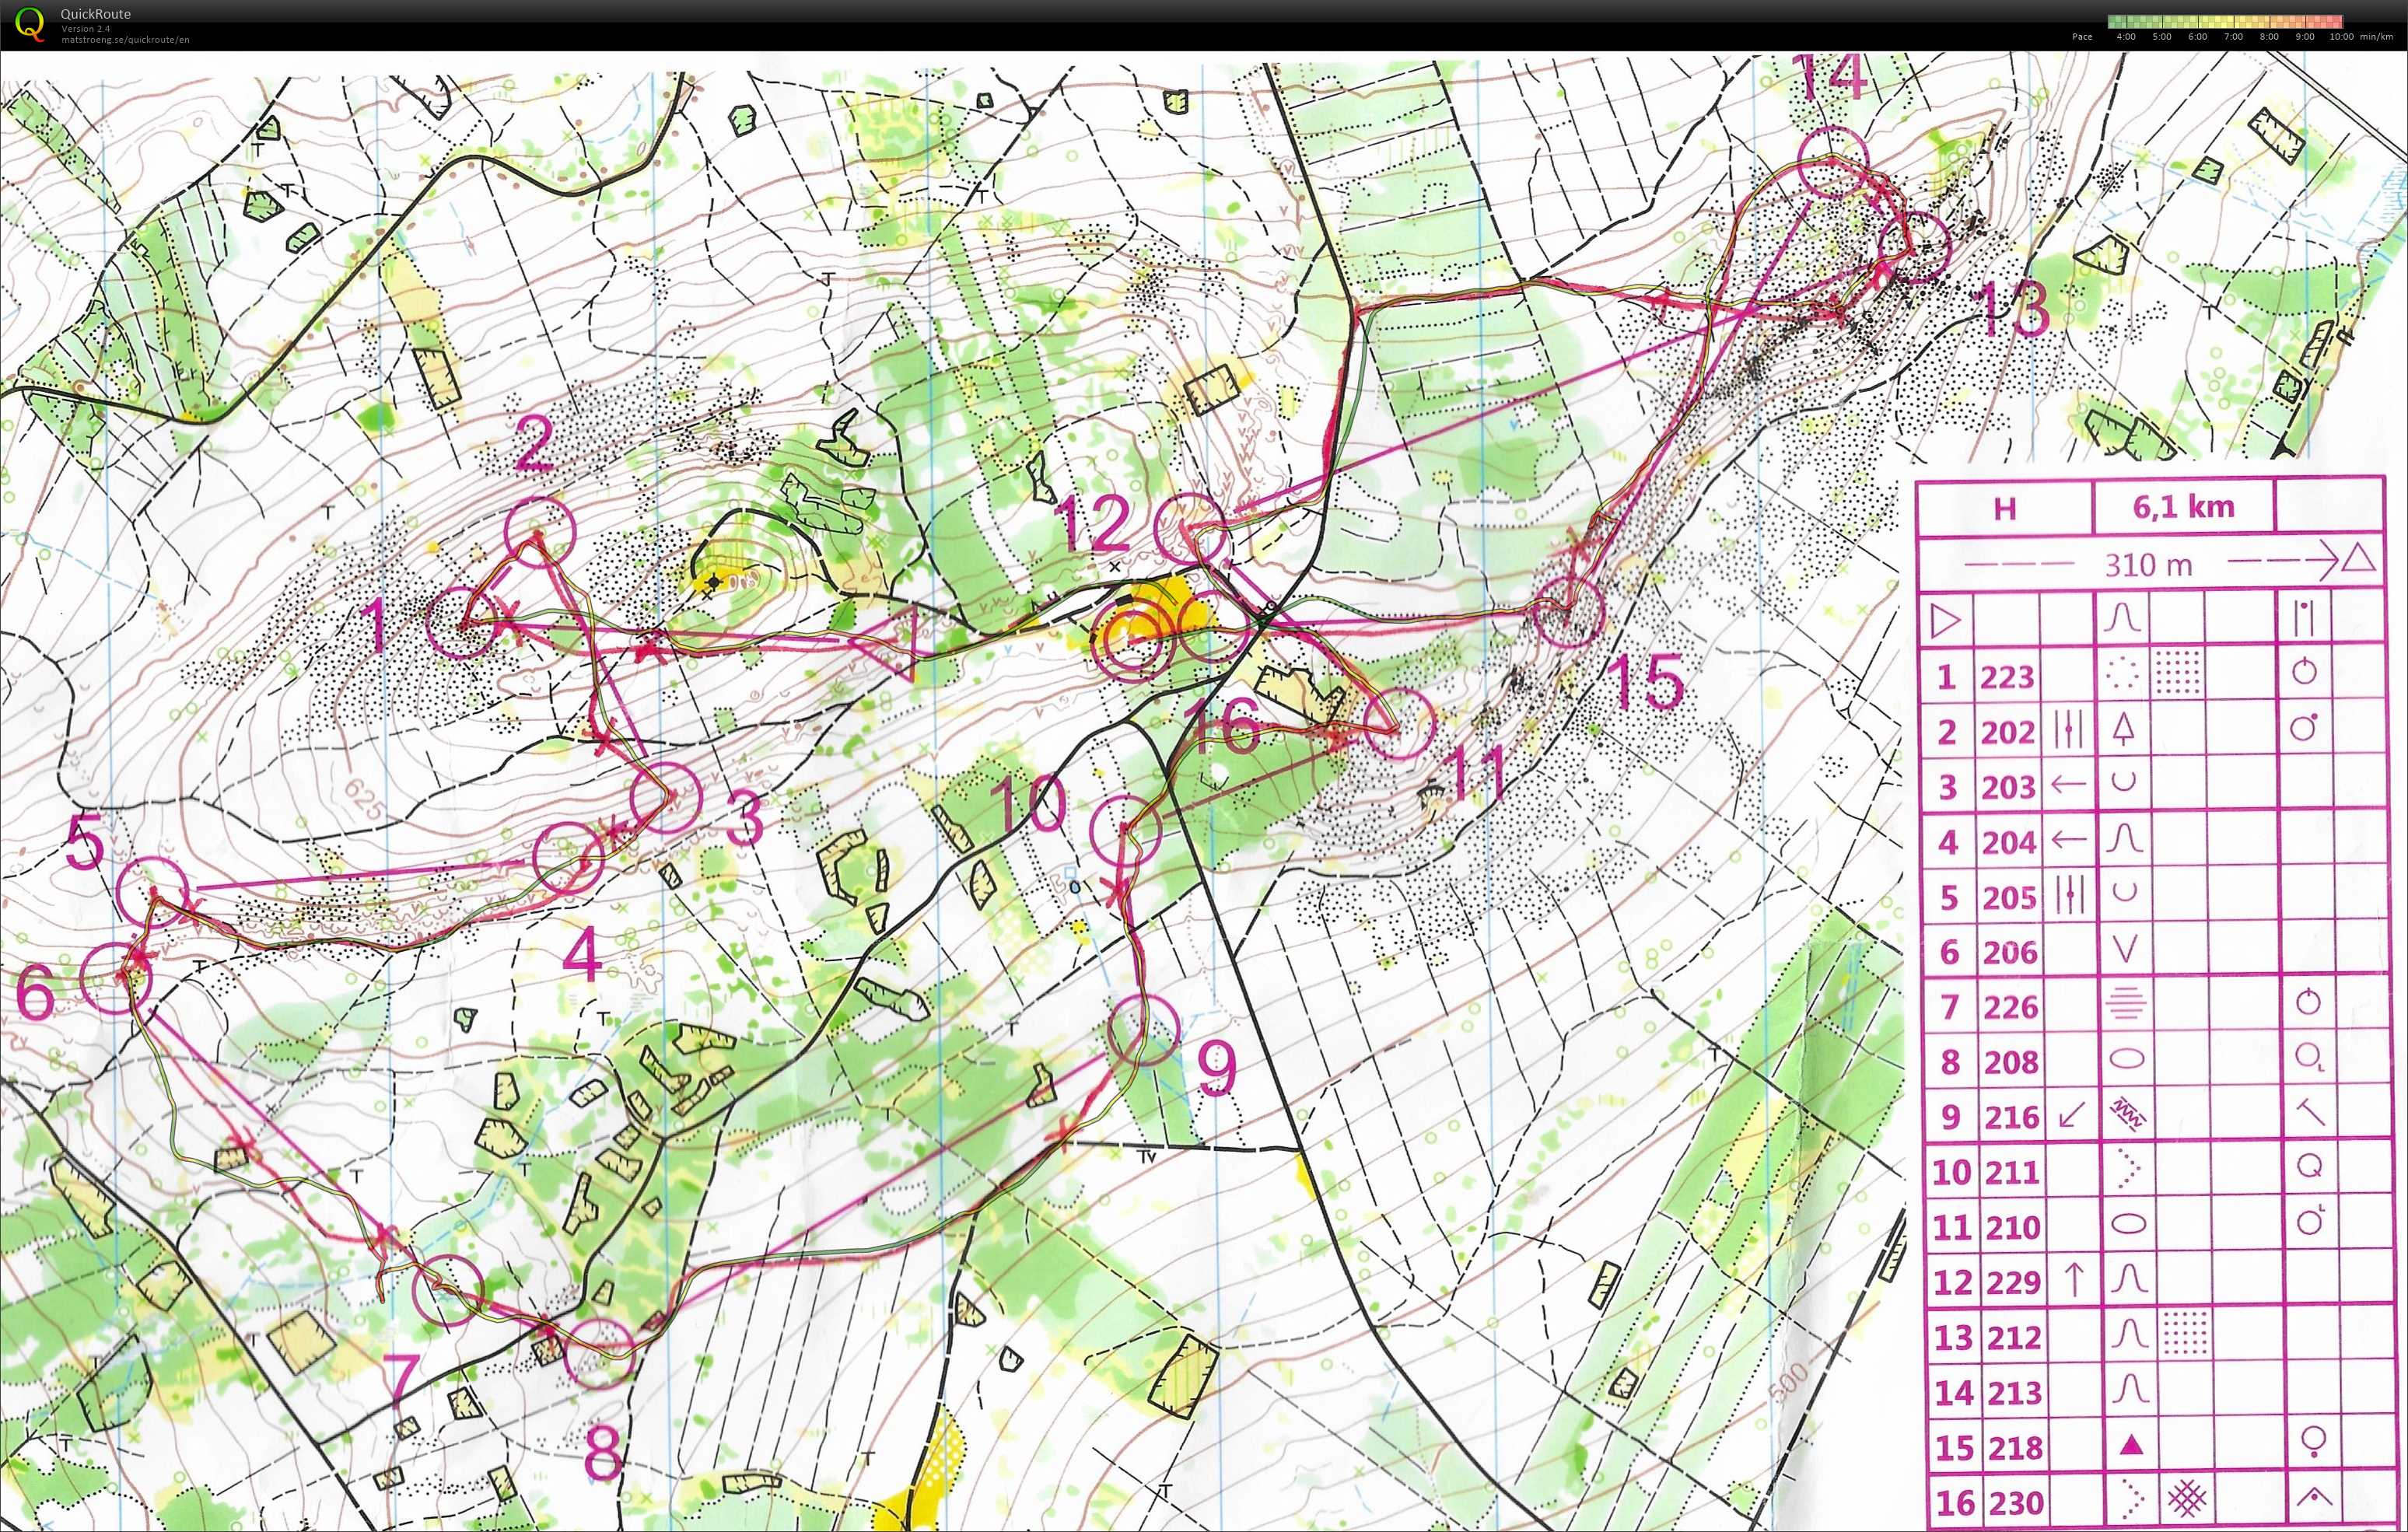Image resolution: width=2408 pixels, height=1532 pixels.
Task: Click start triangle symbol in description table
Action: [1945, 621]
